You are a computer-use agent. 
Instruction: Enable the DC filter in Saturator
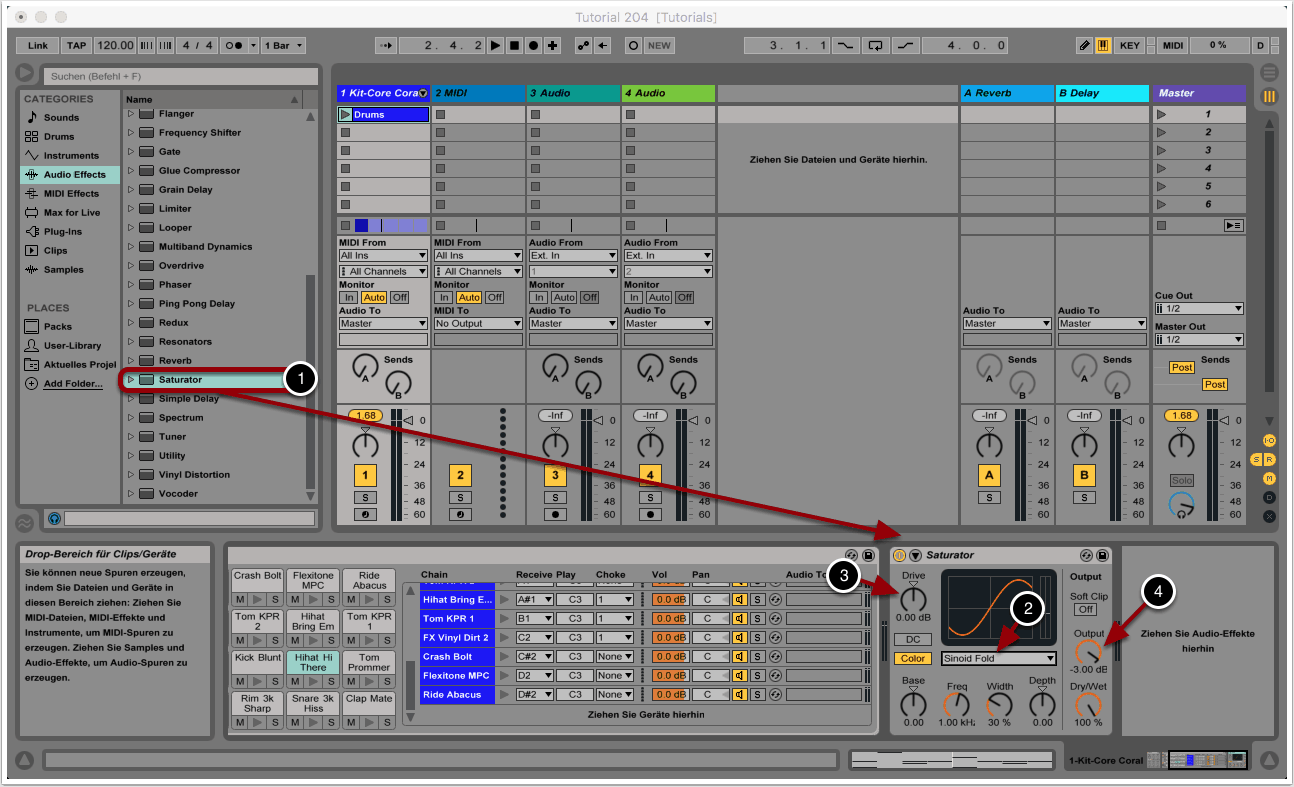912,639
